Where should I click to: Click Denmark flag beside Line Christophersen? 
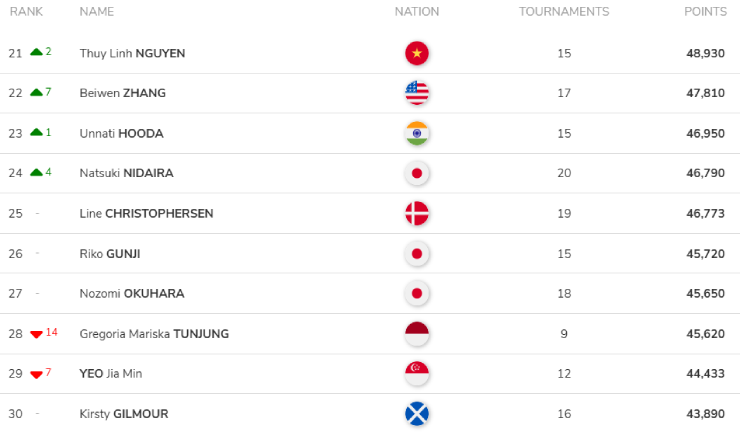click(x=417, y=213)
